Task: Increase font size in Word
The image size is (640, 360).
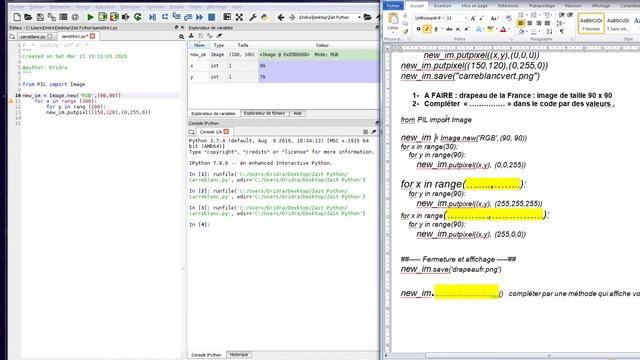Action: 473,18
